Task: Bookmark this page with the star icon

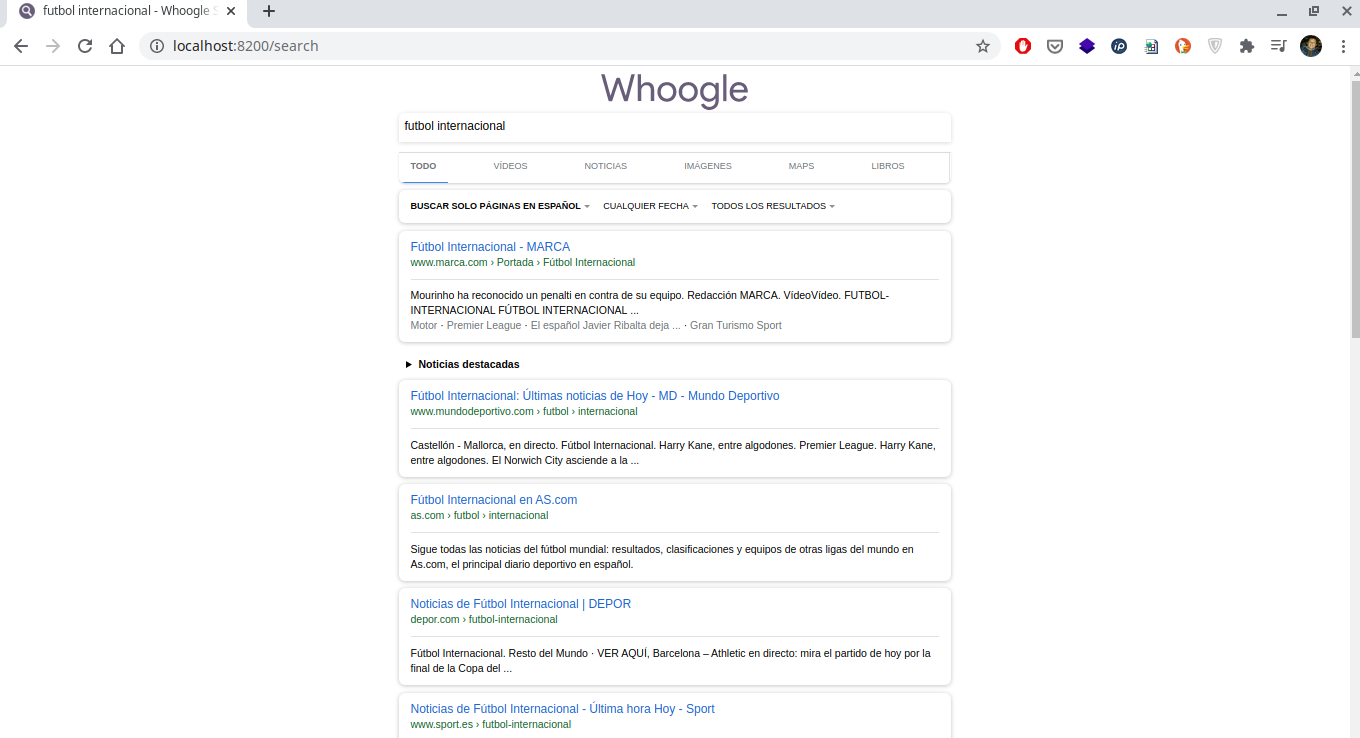Action: pyautogui.click(x=982, y=46)
